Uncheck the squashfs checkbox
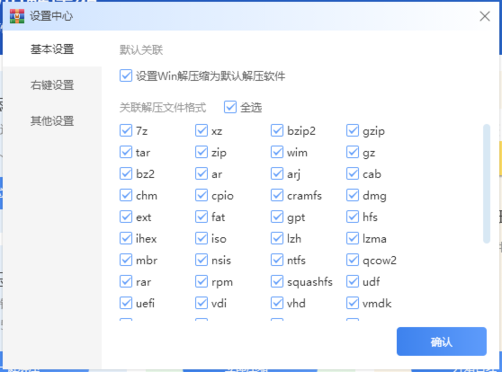The image size is (502, 372). click(277, 281)
